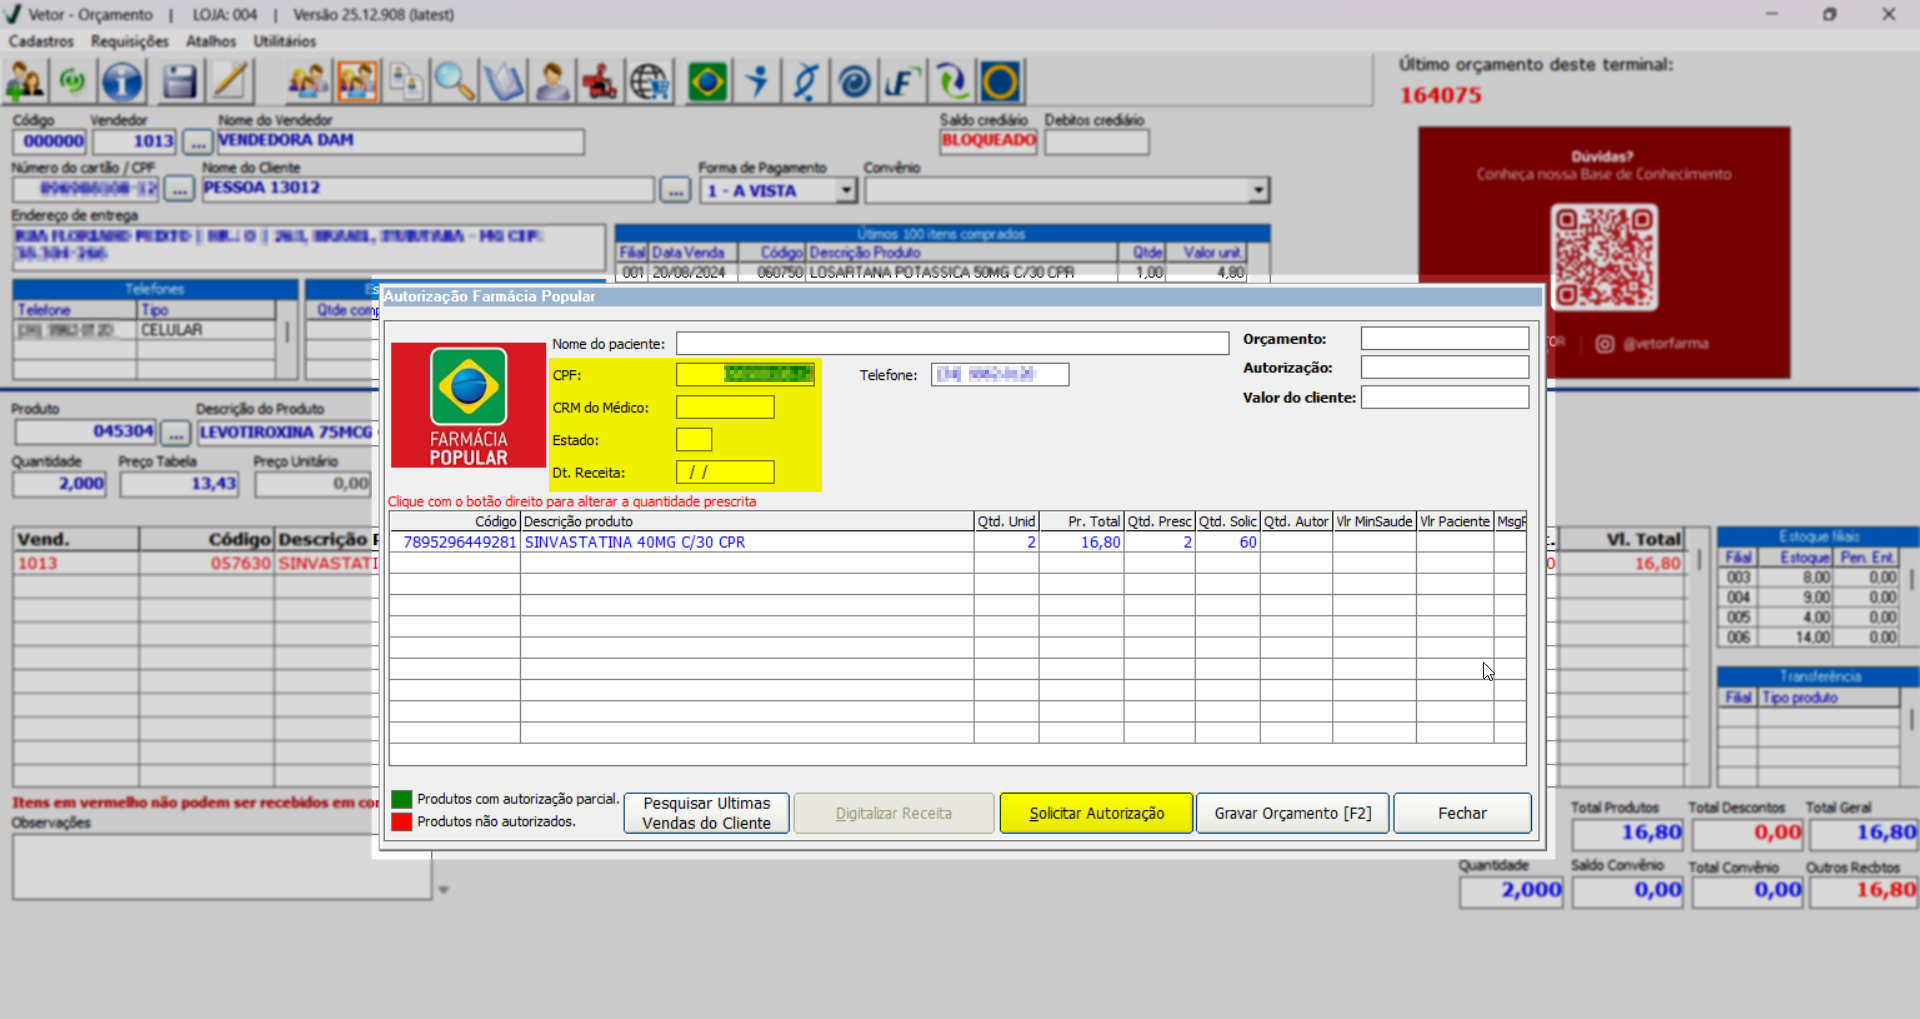This screenshot has height=1019, width=1920.
Task: Open the Utilitários menu
Action: tap(284, 41)
